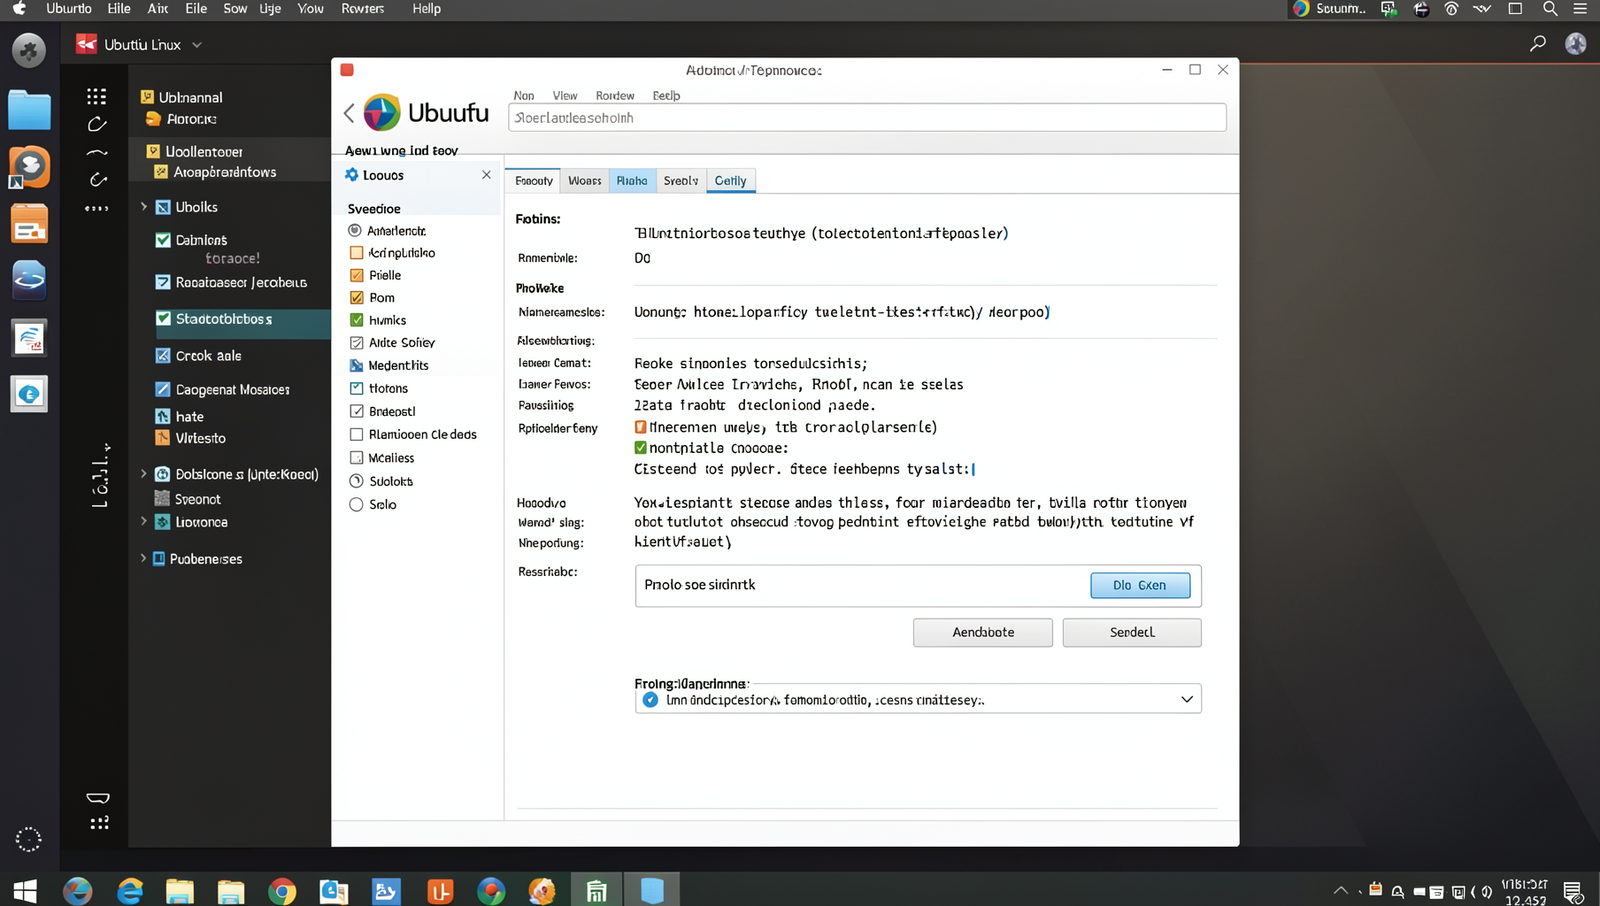Click the Ubuufu logo icon in the dialog

381,112
